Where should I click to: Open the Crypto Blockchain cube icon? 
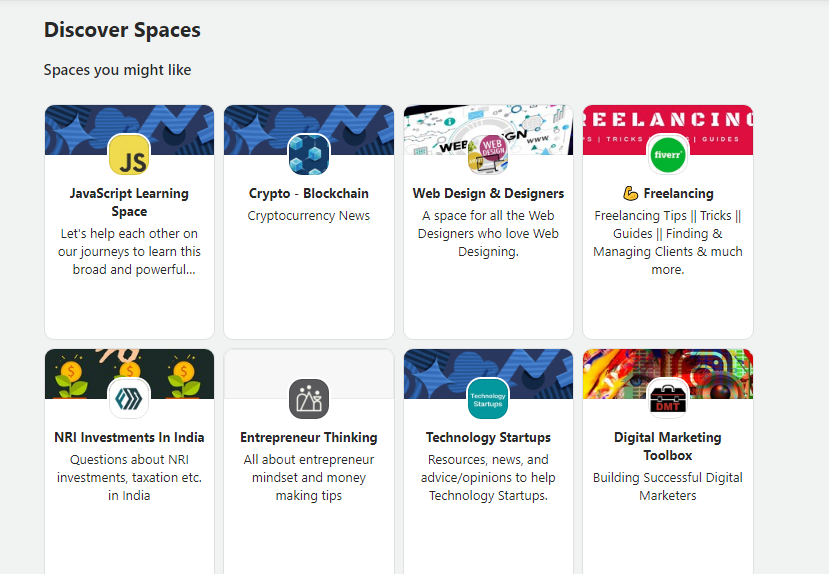(x=309, y=155)
